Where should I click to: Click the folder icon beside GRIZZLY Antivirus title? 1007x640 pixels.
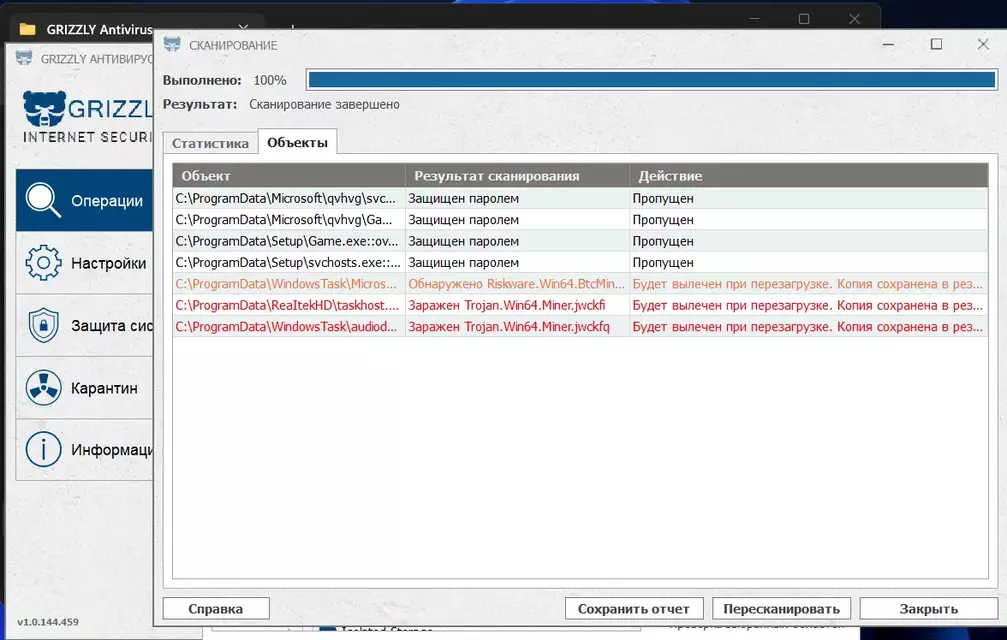28,29
